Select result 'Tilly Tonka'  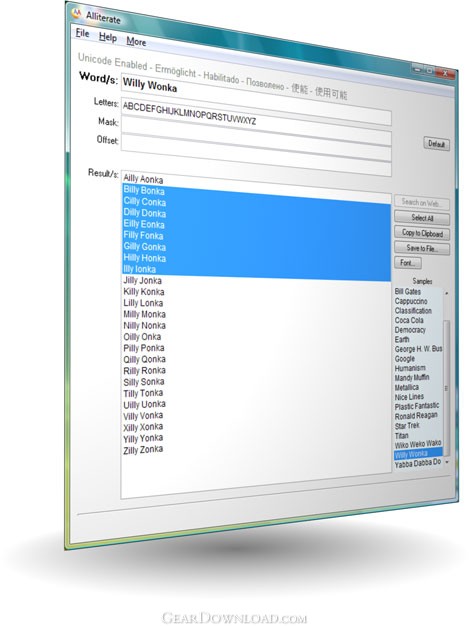point(143,393)
